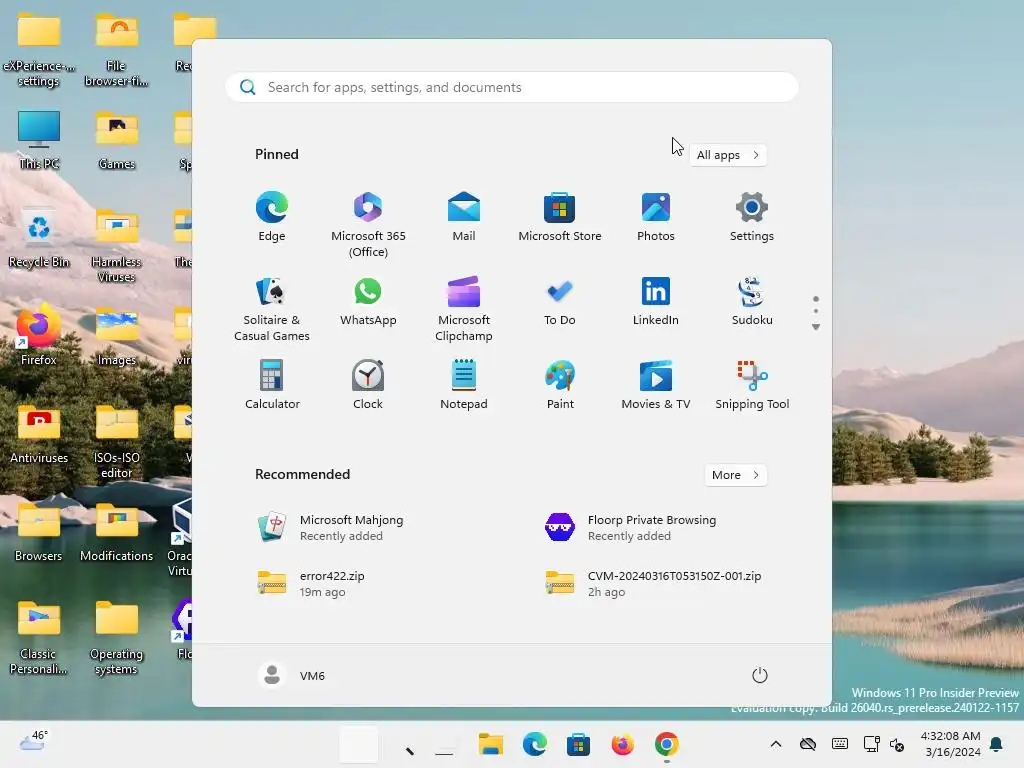Select Images folder on desktop
The width and height of the screenshot is (1024, 768).
click(x=117, y=335)
